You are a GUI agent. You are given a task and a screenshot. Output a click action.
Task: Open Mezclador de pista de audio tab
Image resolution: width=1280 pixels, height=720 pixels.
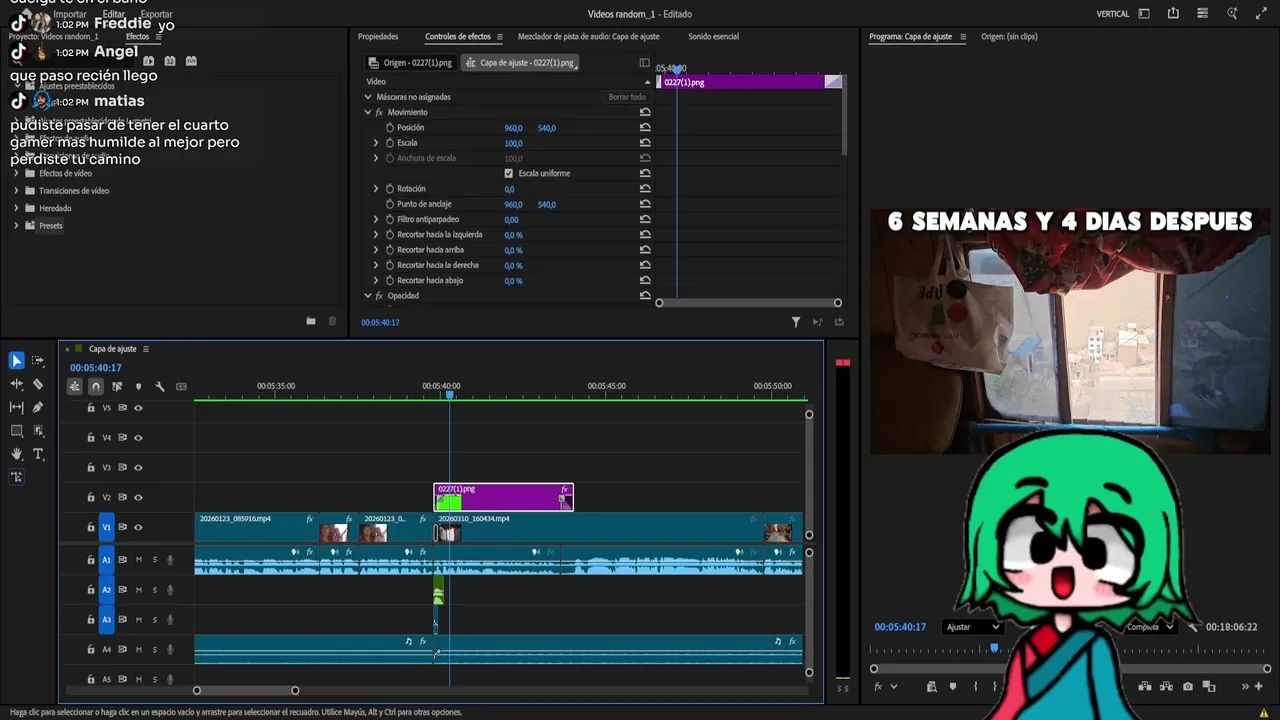tap(588, 37)
